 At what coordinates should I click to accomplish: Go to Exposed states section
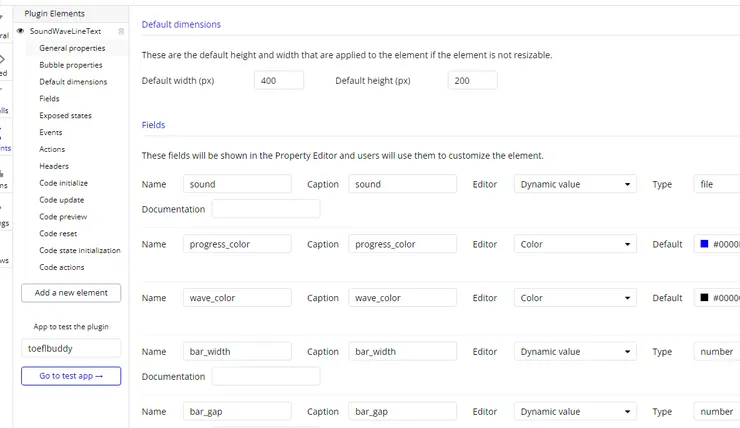65,116
